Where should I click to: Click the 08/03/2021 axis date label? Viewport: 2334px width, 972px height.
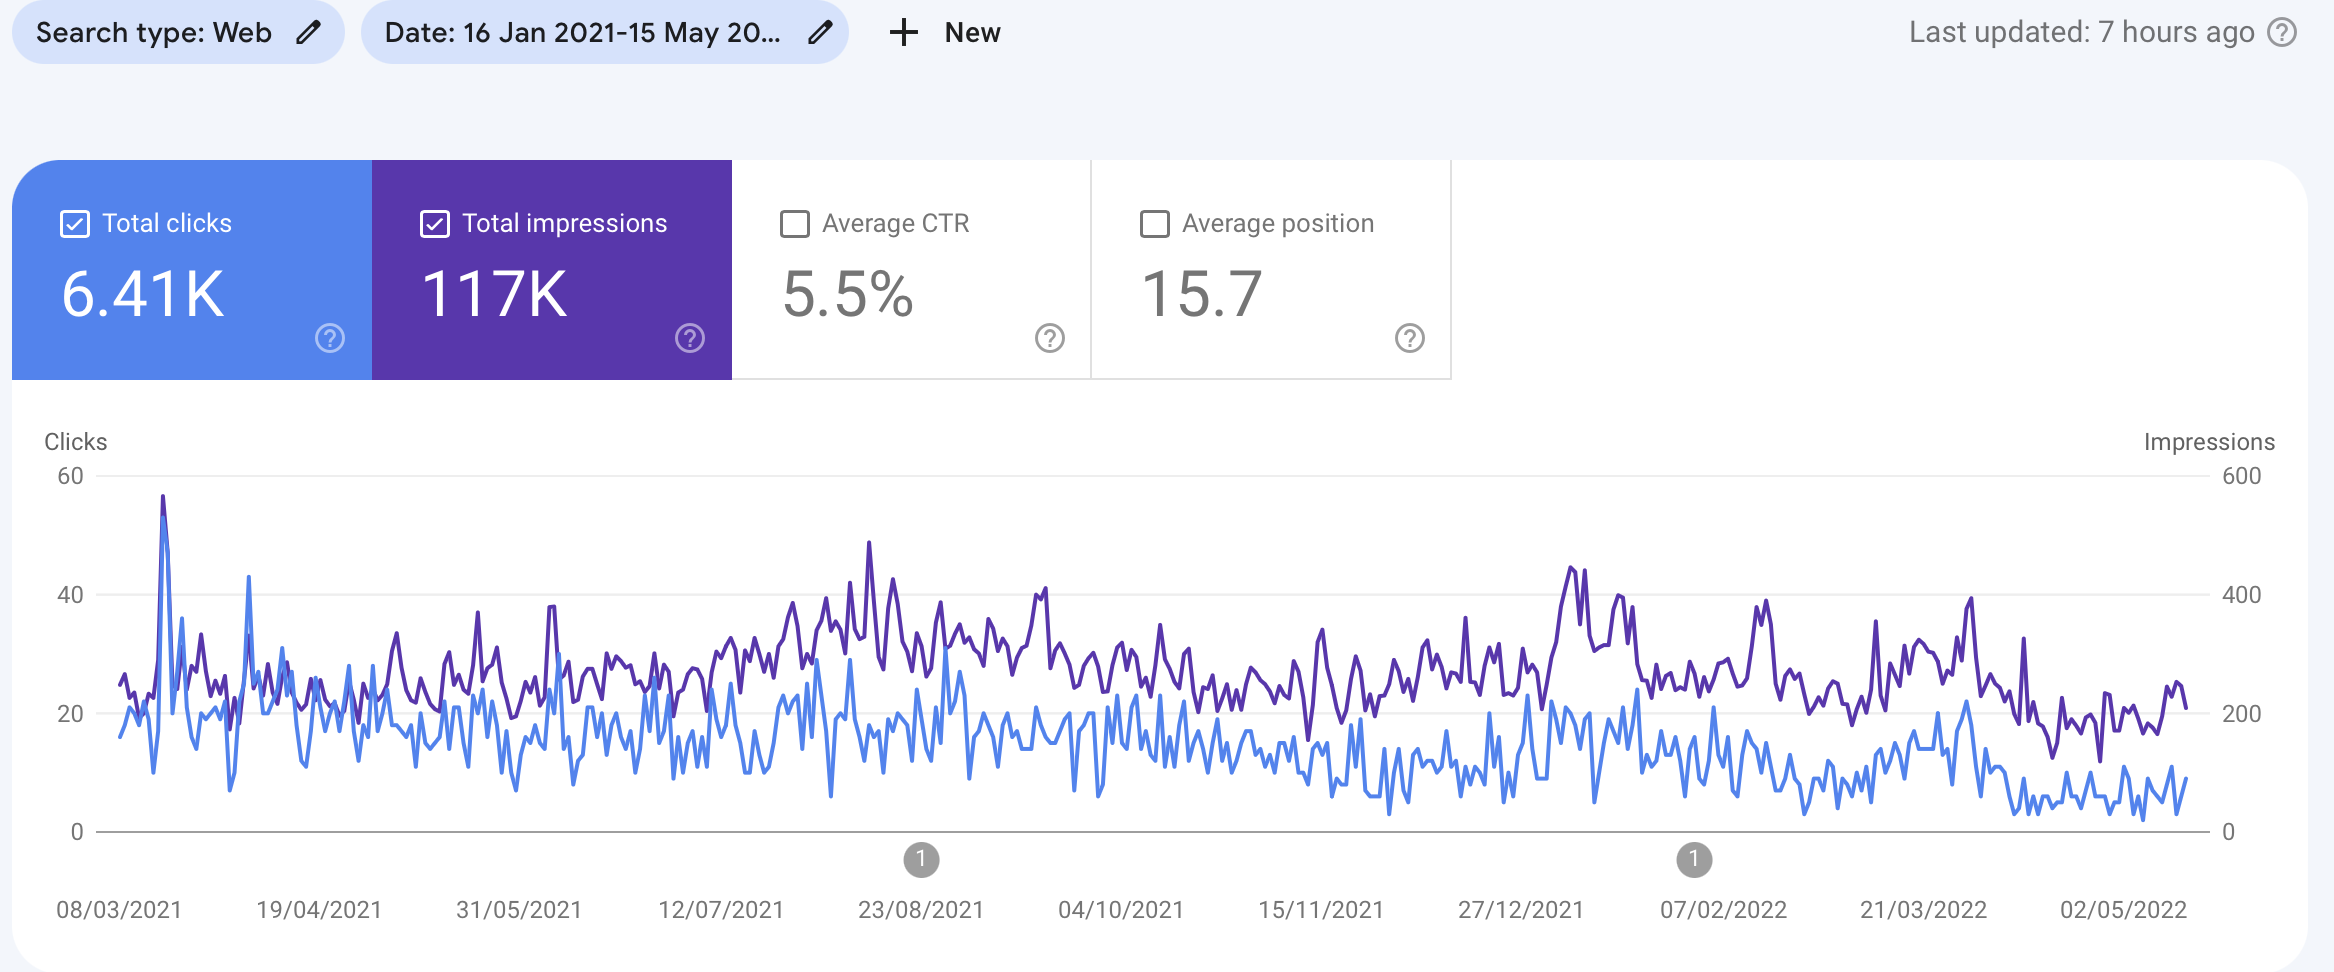coord(119,910)
